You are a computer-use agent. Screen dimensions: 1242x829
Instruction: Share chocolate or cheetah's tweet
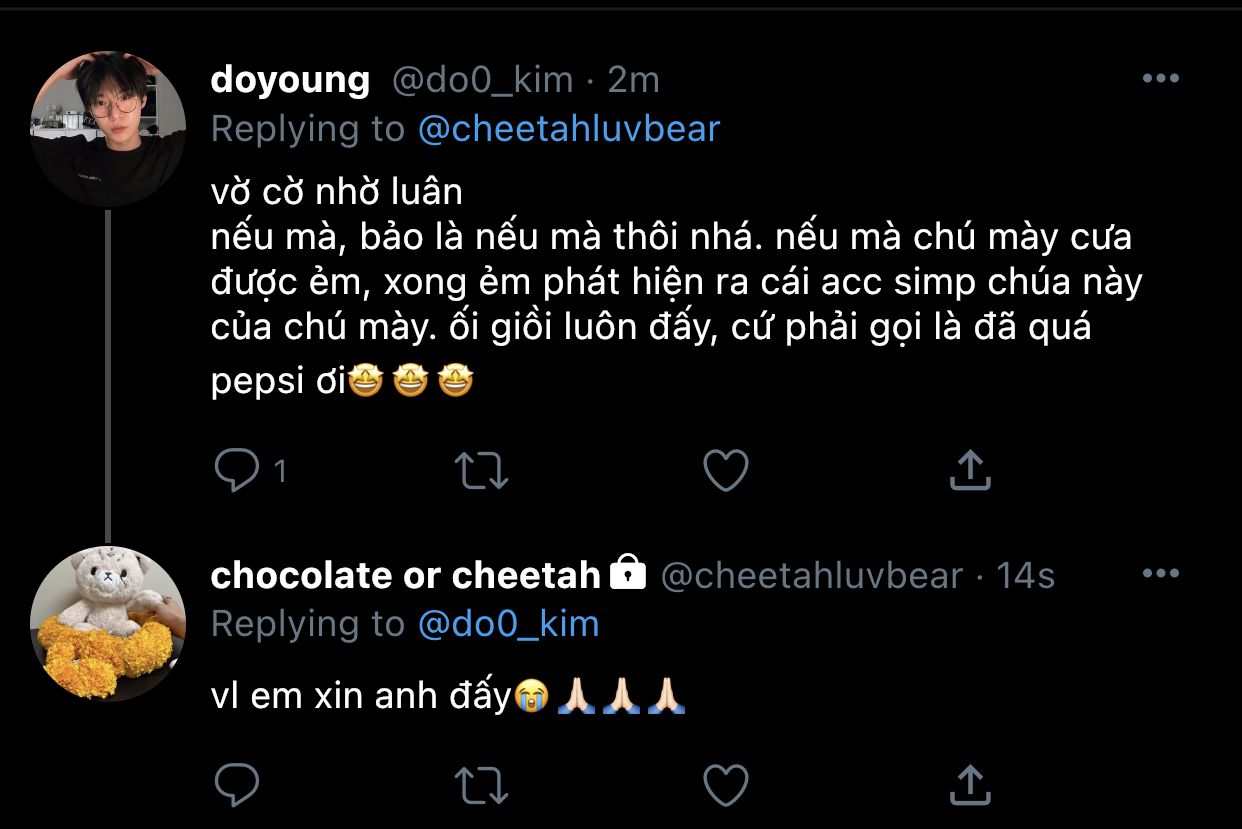click(x=969, y=785)
